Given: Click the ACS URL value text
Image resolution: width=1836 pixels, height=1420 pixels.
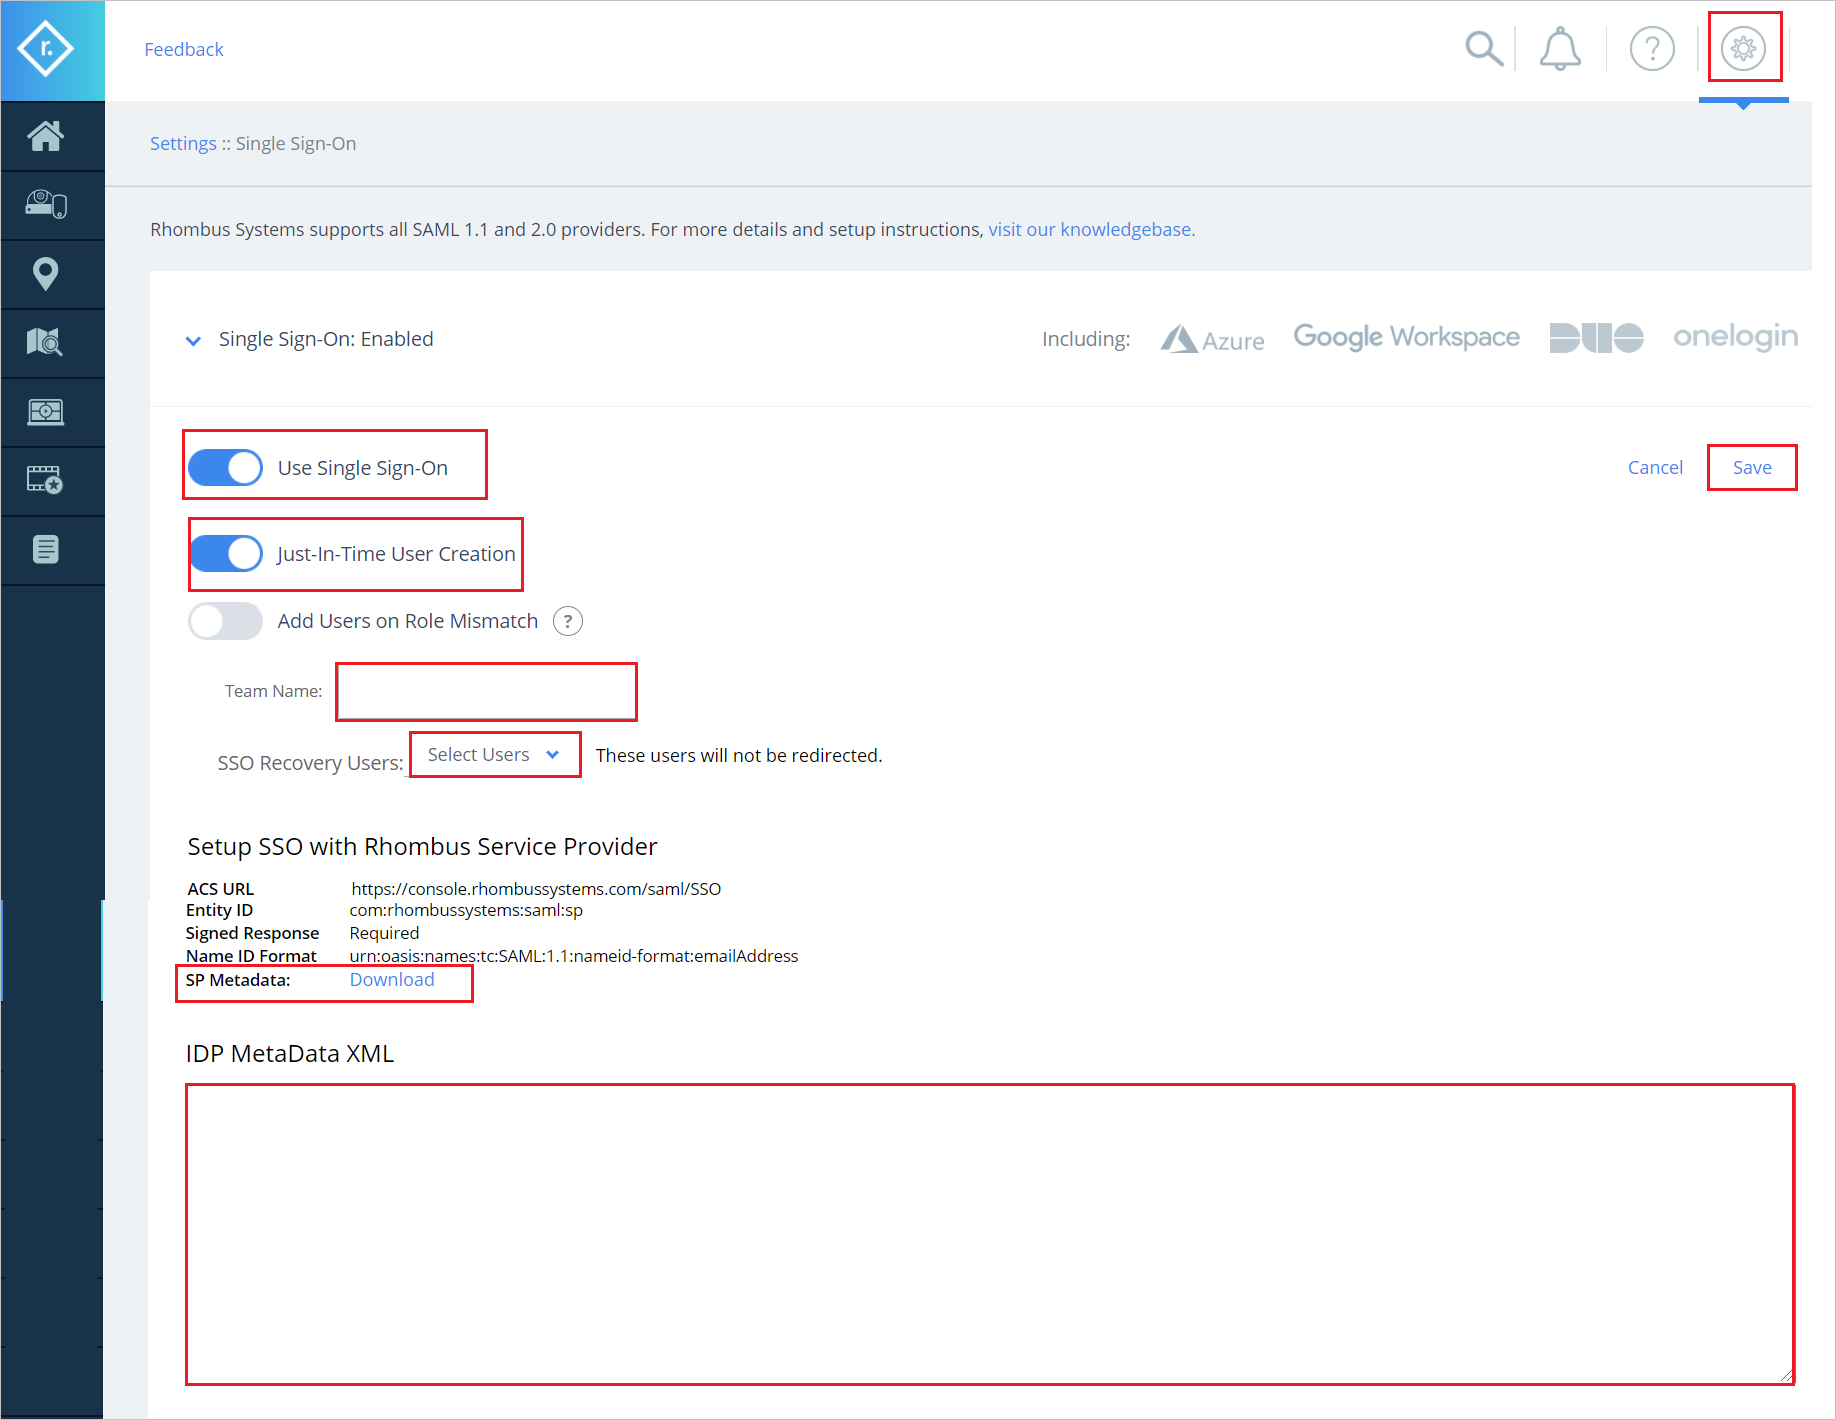Looking at the screenshot, I should pos(536,889).
